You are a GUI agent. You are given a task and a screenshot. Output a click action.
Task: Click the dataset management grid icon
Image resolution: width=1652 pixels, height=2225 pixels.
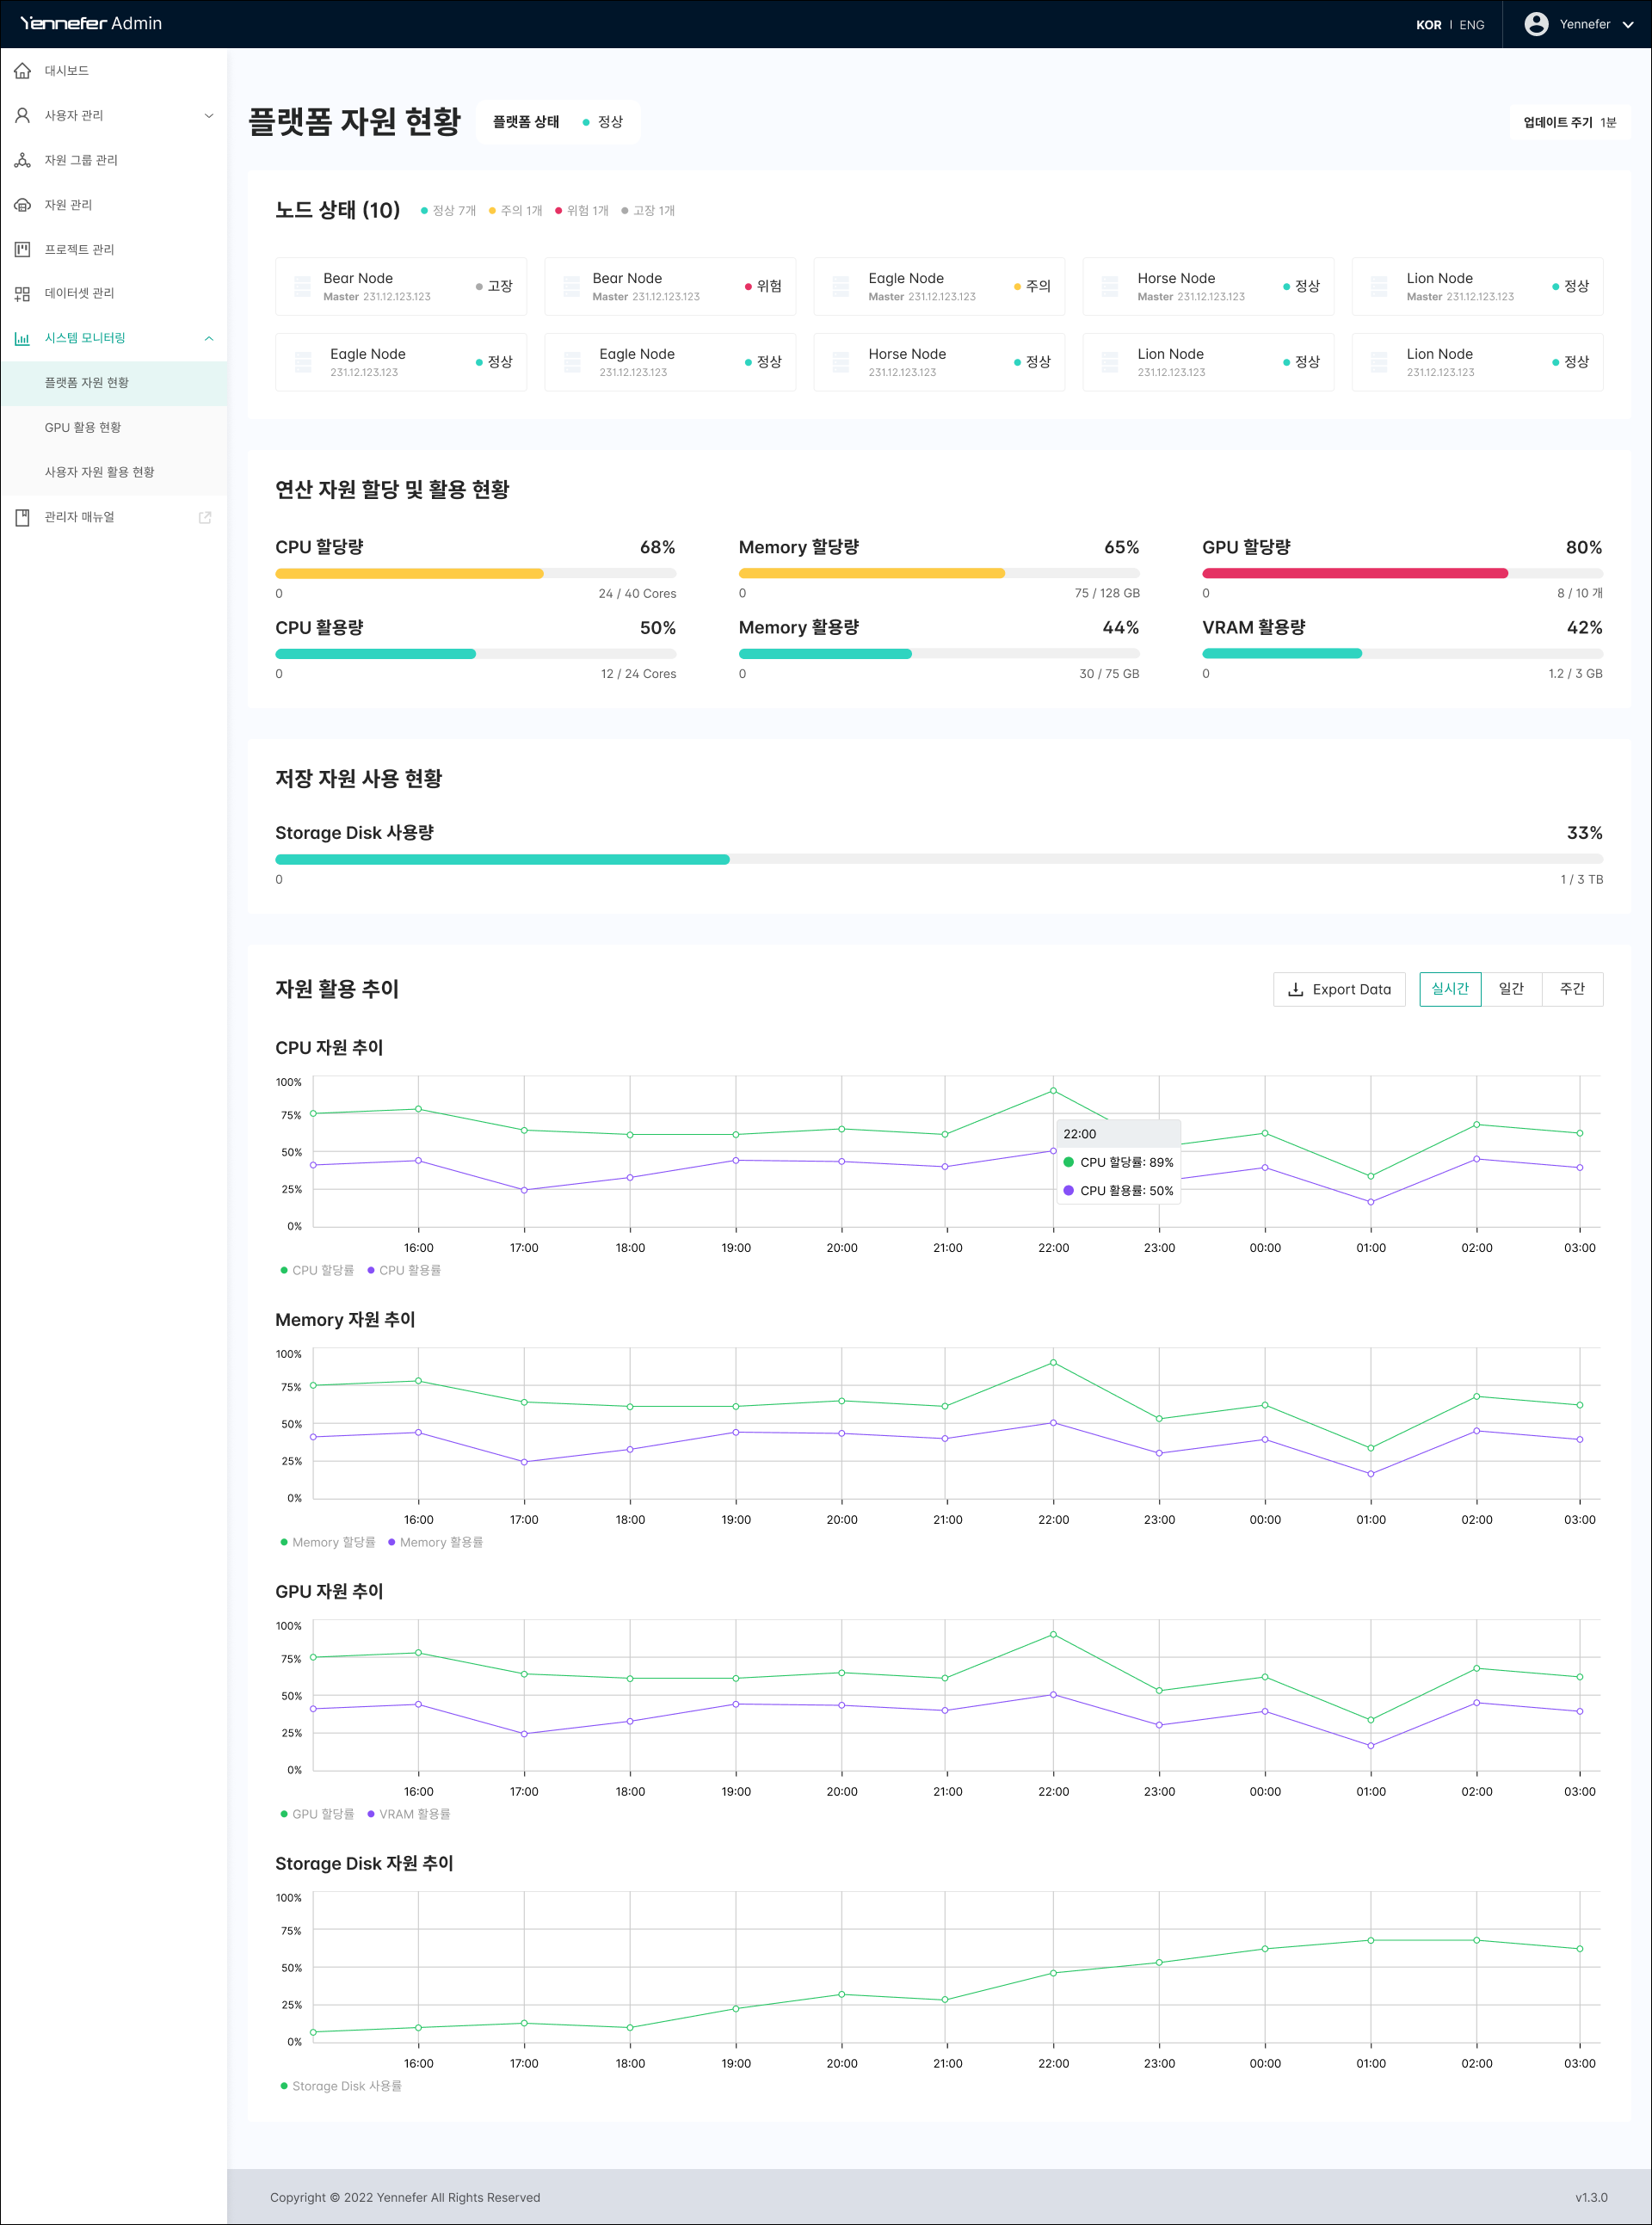(x=22, y=294)
